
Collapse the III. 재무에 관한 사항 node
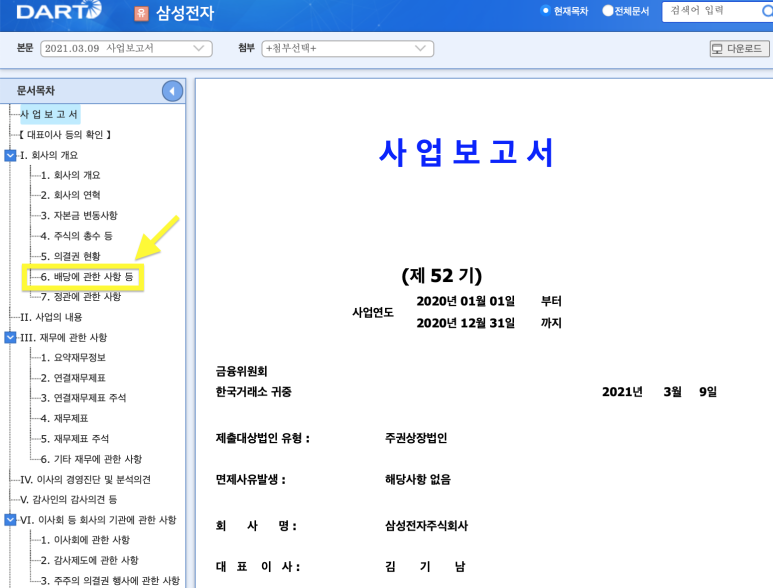[10, 338]
